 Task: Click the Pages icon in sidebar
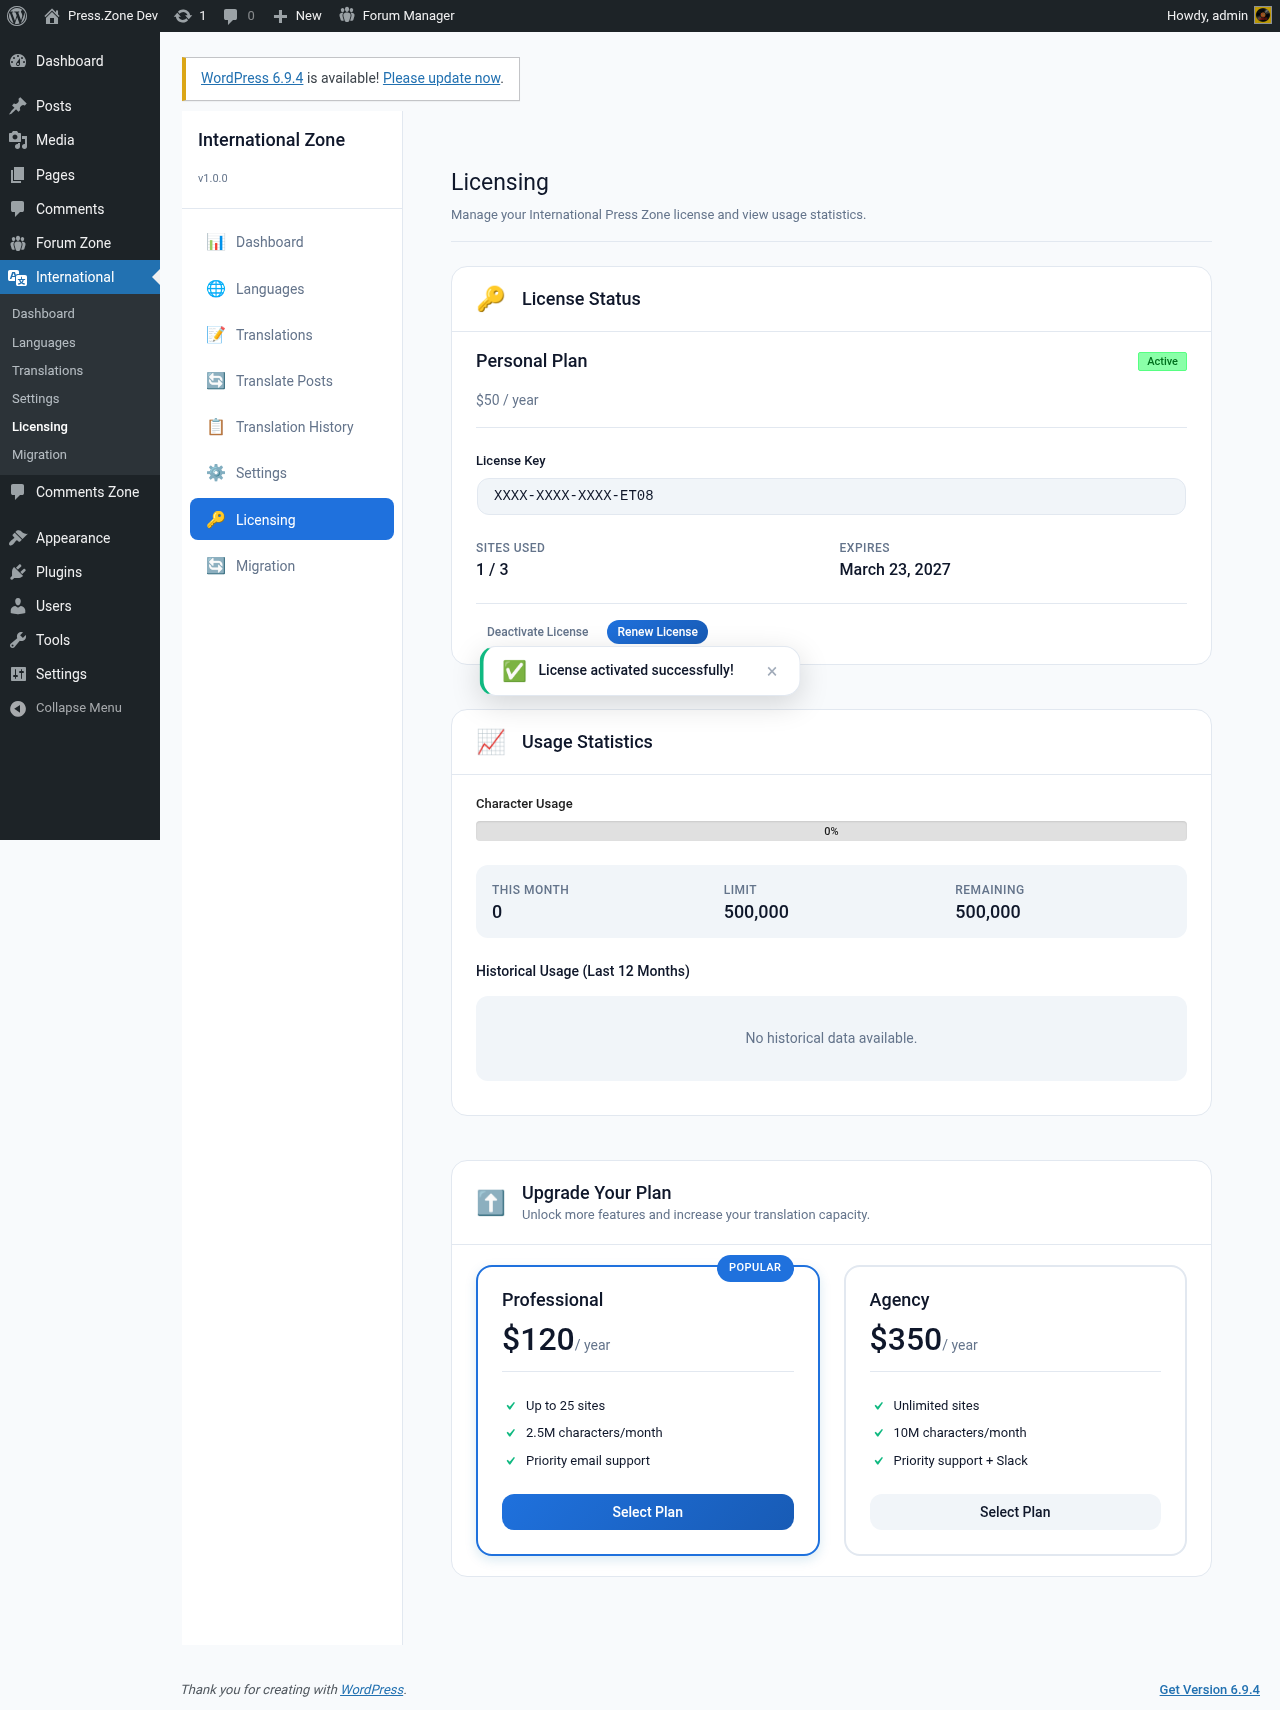coord(18,175)
